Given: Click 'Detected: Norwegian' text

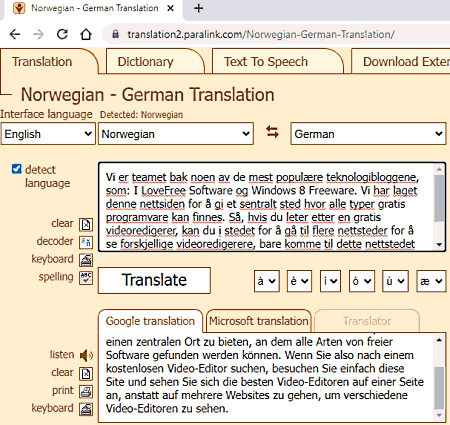Looking at the screenshot, I should click(141, 115).
